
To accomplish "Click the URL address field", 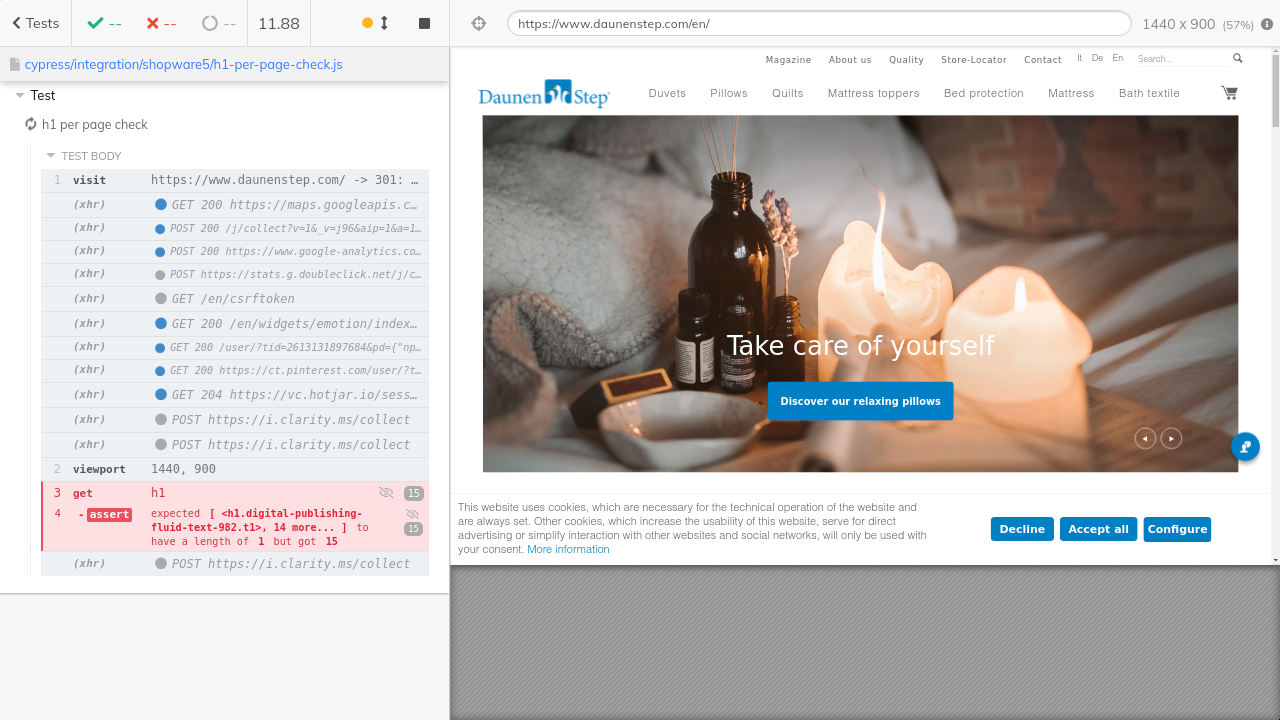I will pyautogui.click(x=818, y=23).
